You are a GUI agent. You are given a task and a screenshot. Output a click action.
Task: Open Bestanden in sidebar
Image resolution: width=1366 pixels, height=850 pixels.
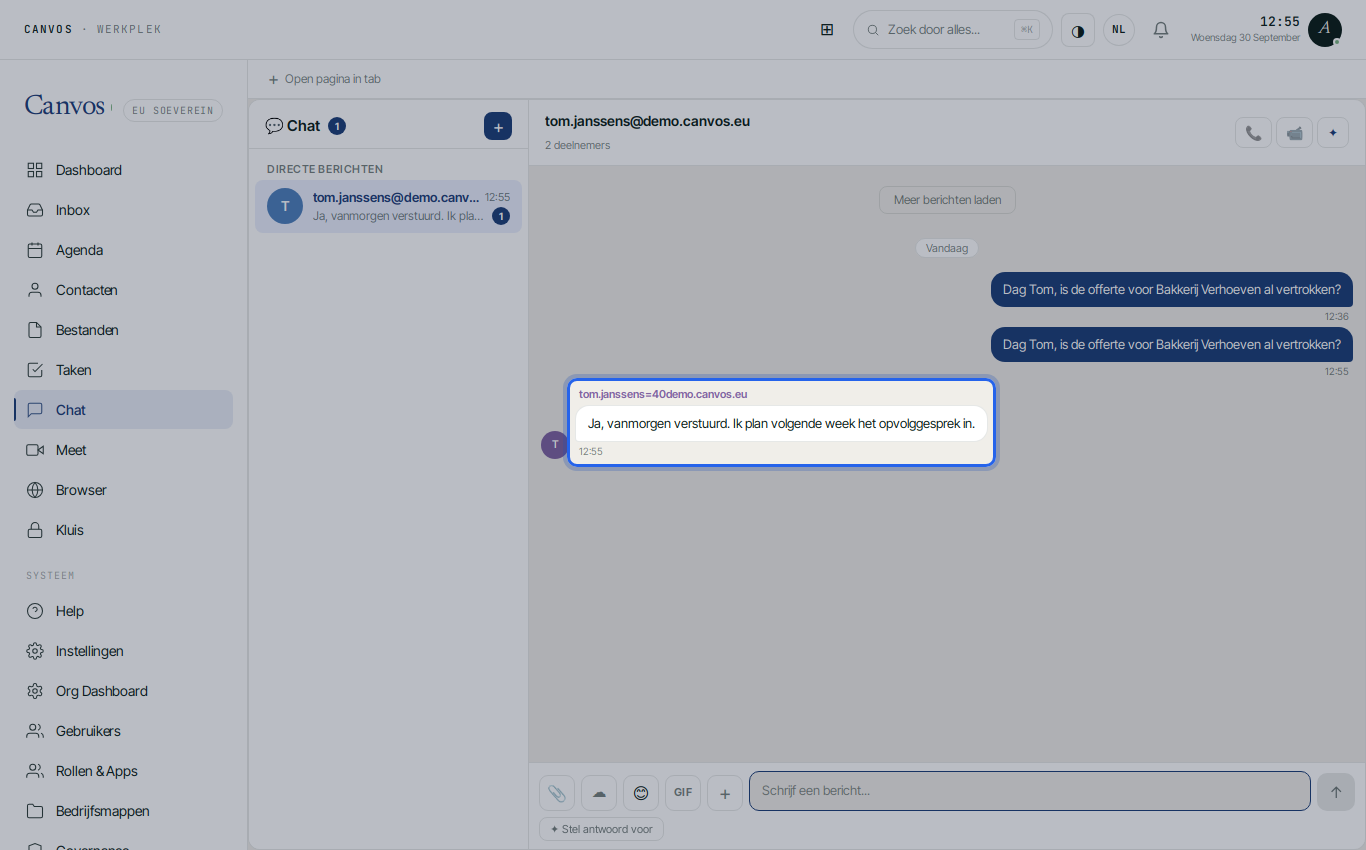click(x=123, y=330)
